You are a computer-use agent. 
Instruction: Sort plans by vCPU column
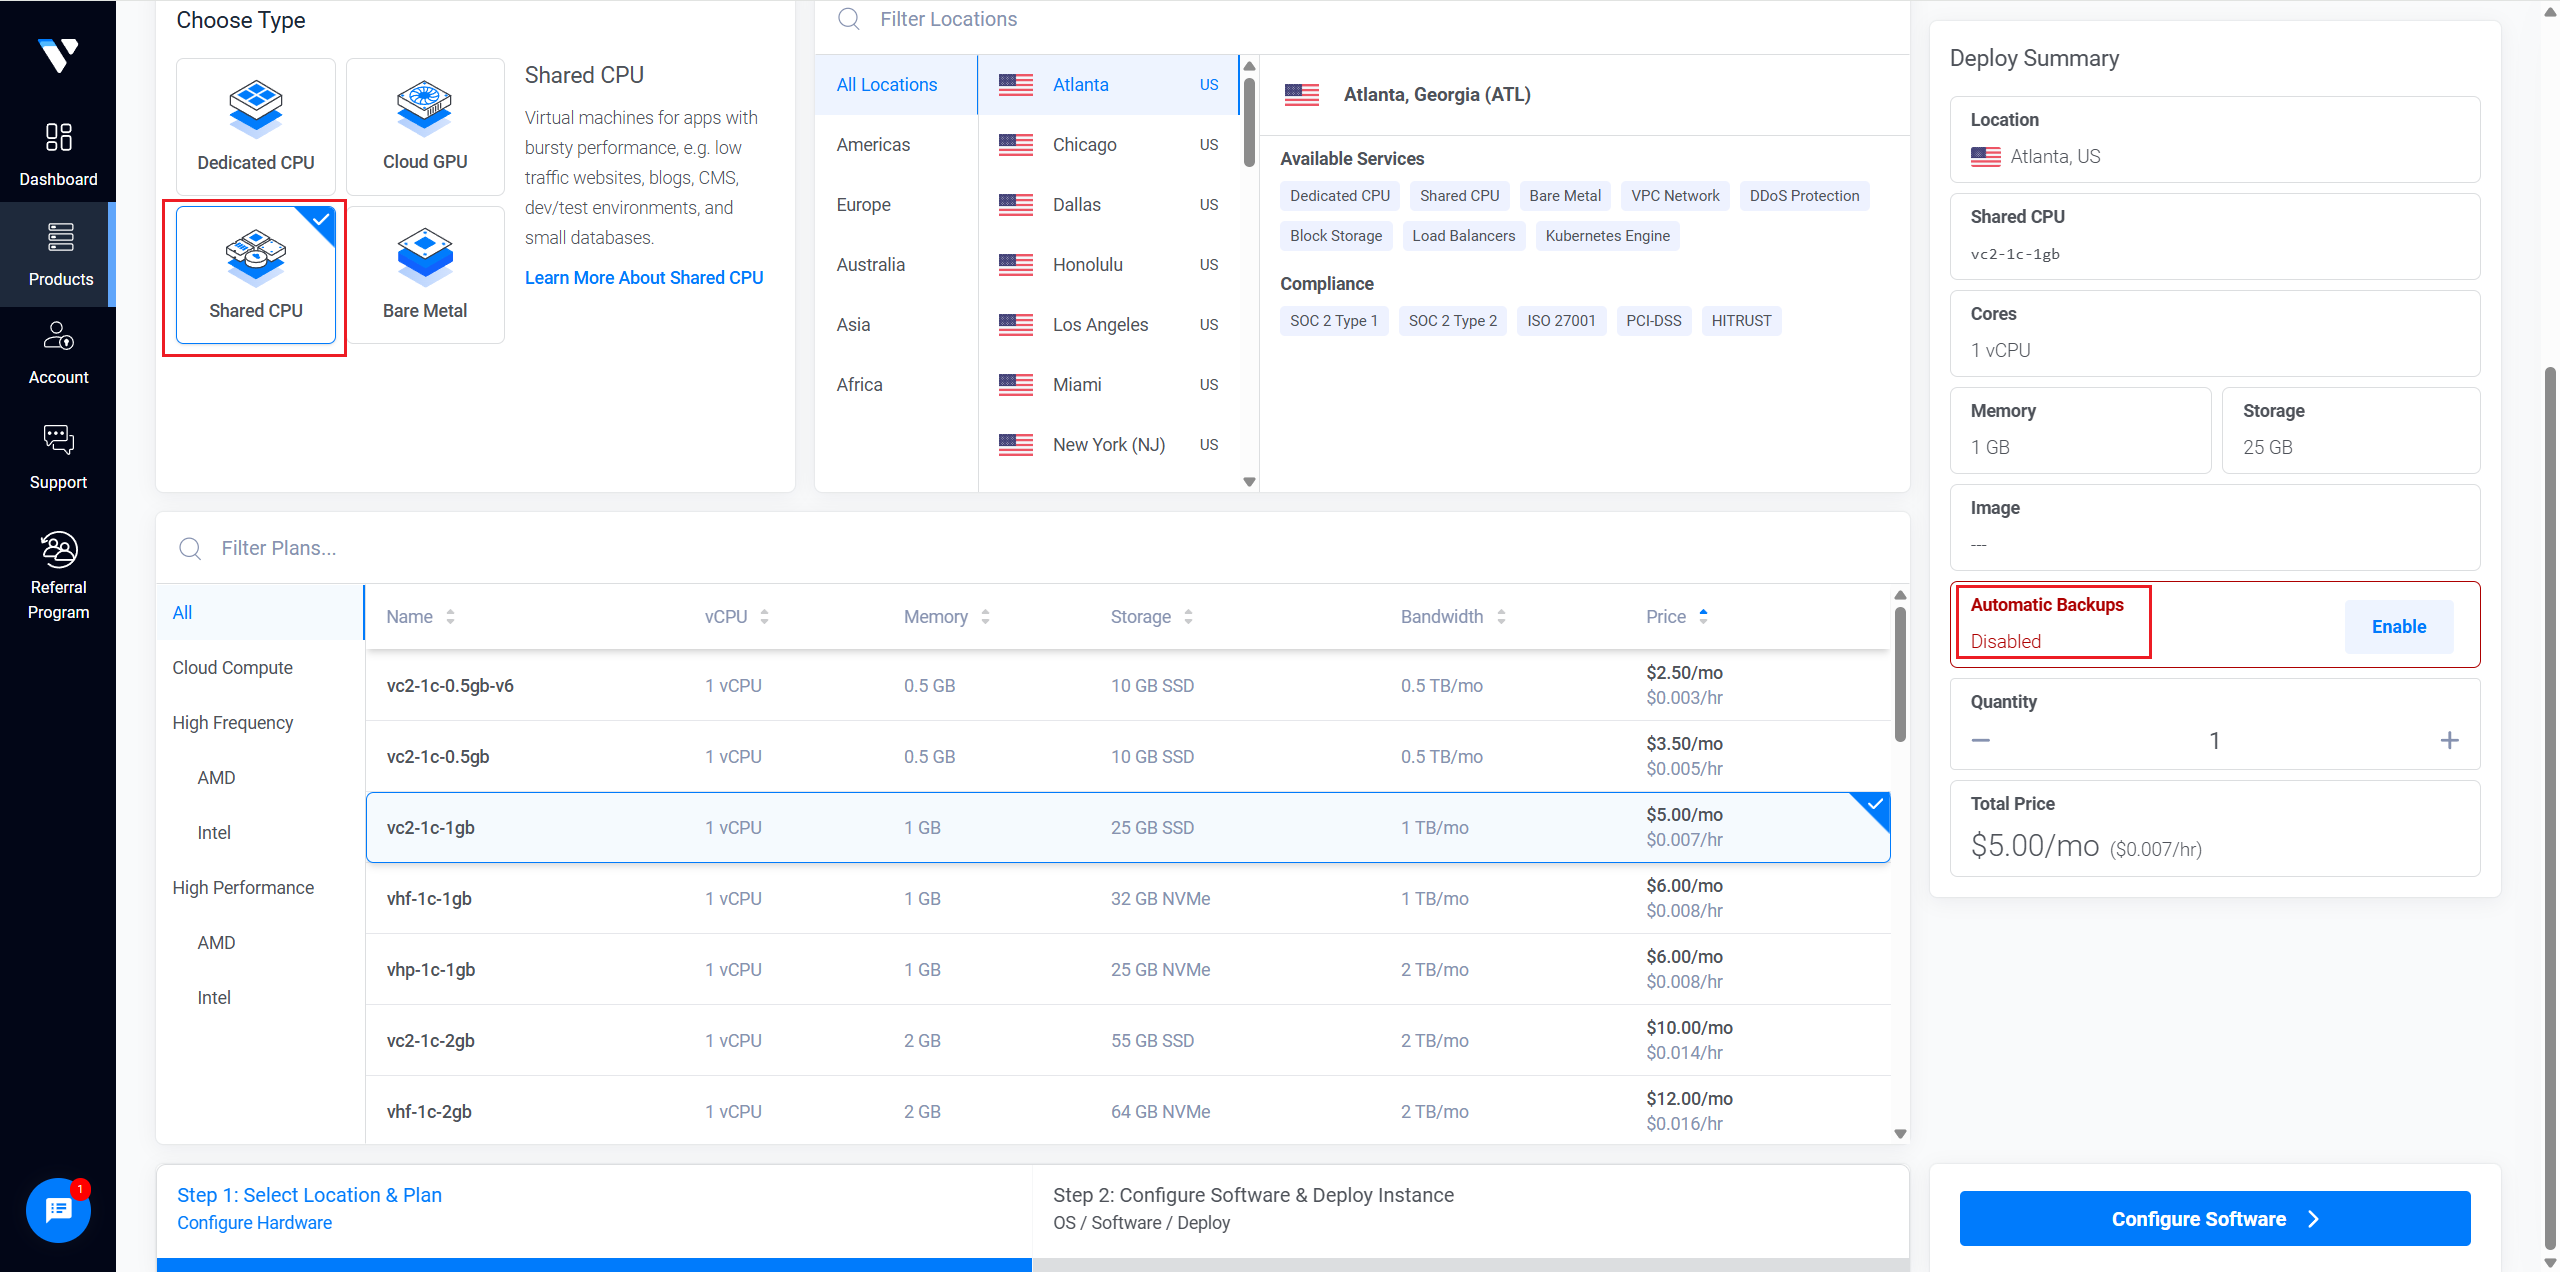[x=737, y=617]
